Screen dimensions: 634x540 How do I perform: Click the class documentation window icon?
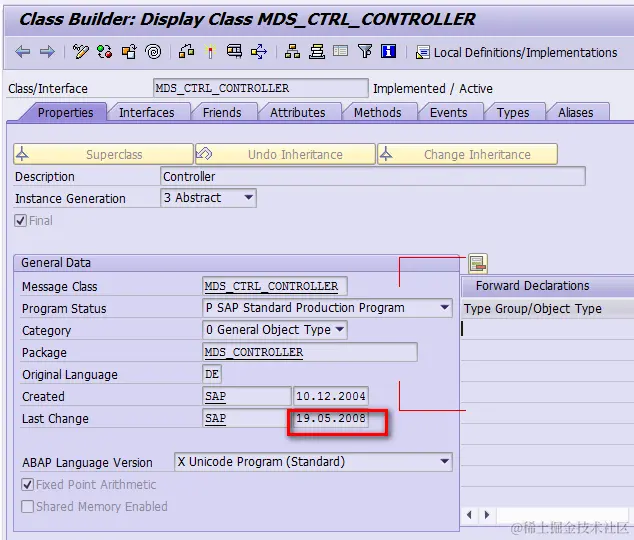coord(340,51)
